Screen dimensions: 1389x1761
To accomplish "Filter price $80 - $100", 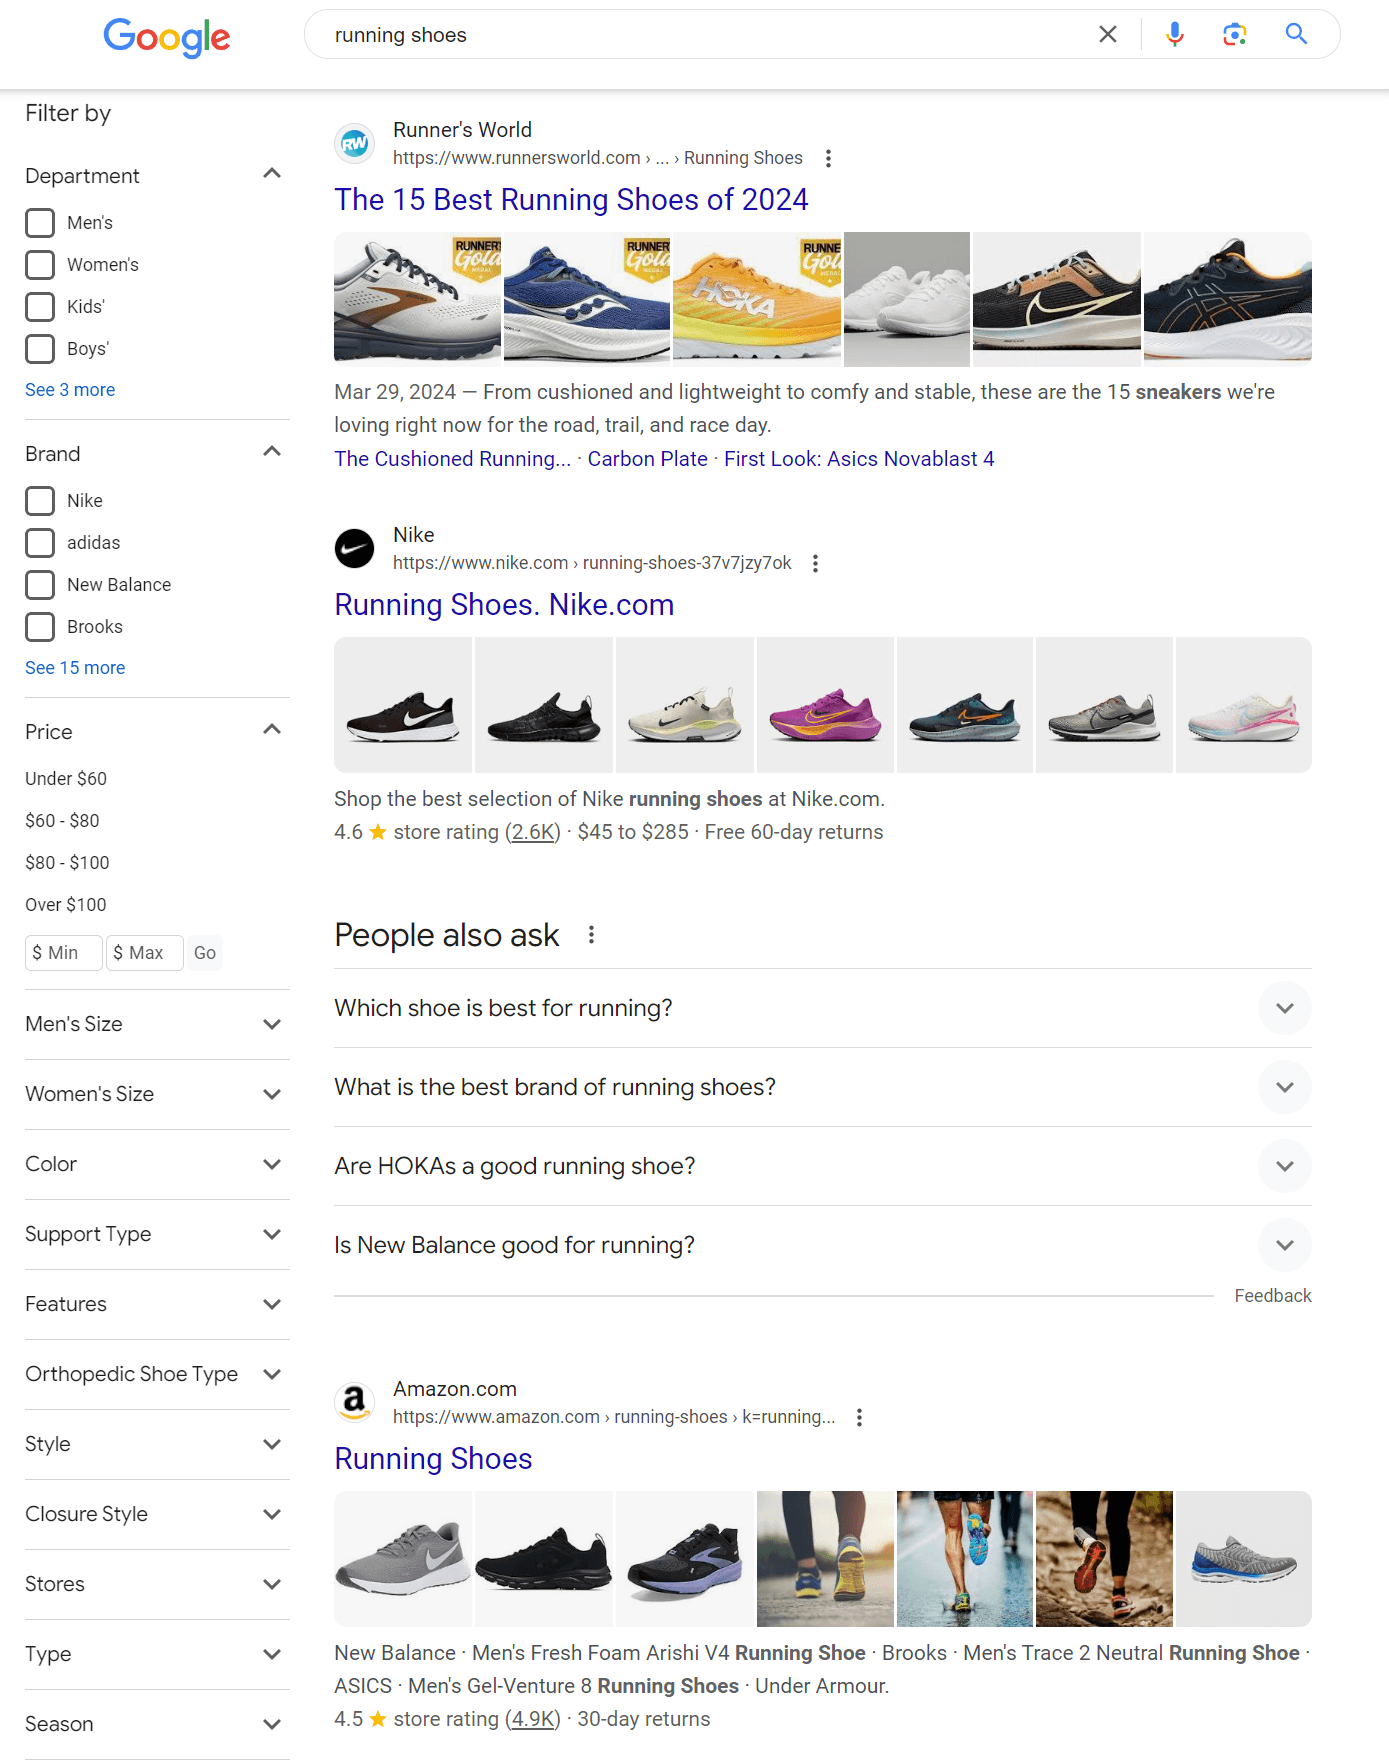I will pyautogui.click(x=67, y=863).
